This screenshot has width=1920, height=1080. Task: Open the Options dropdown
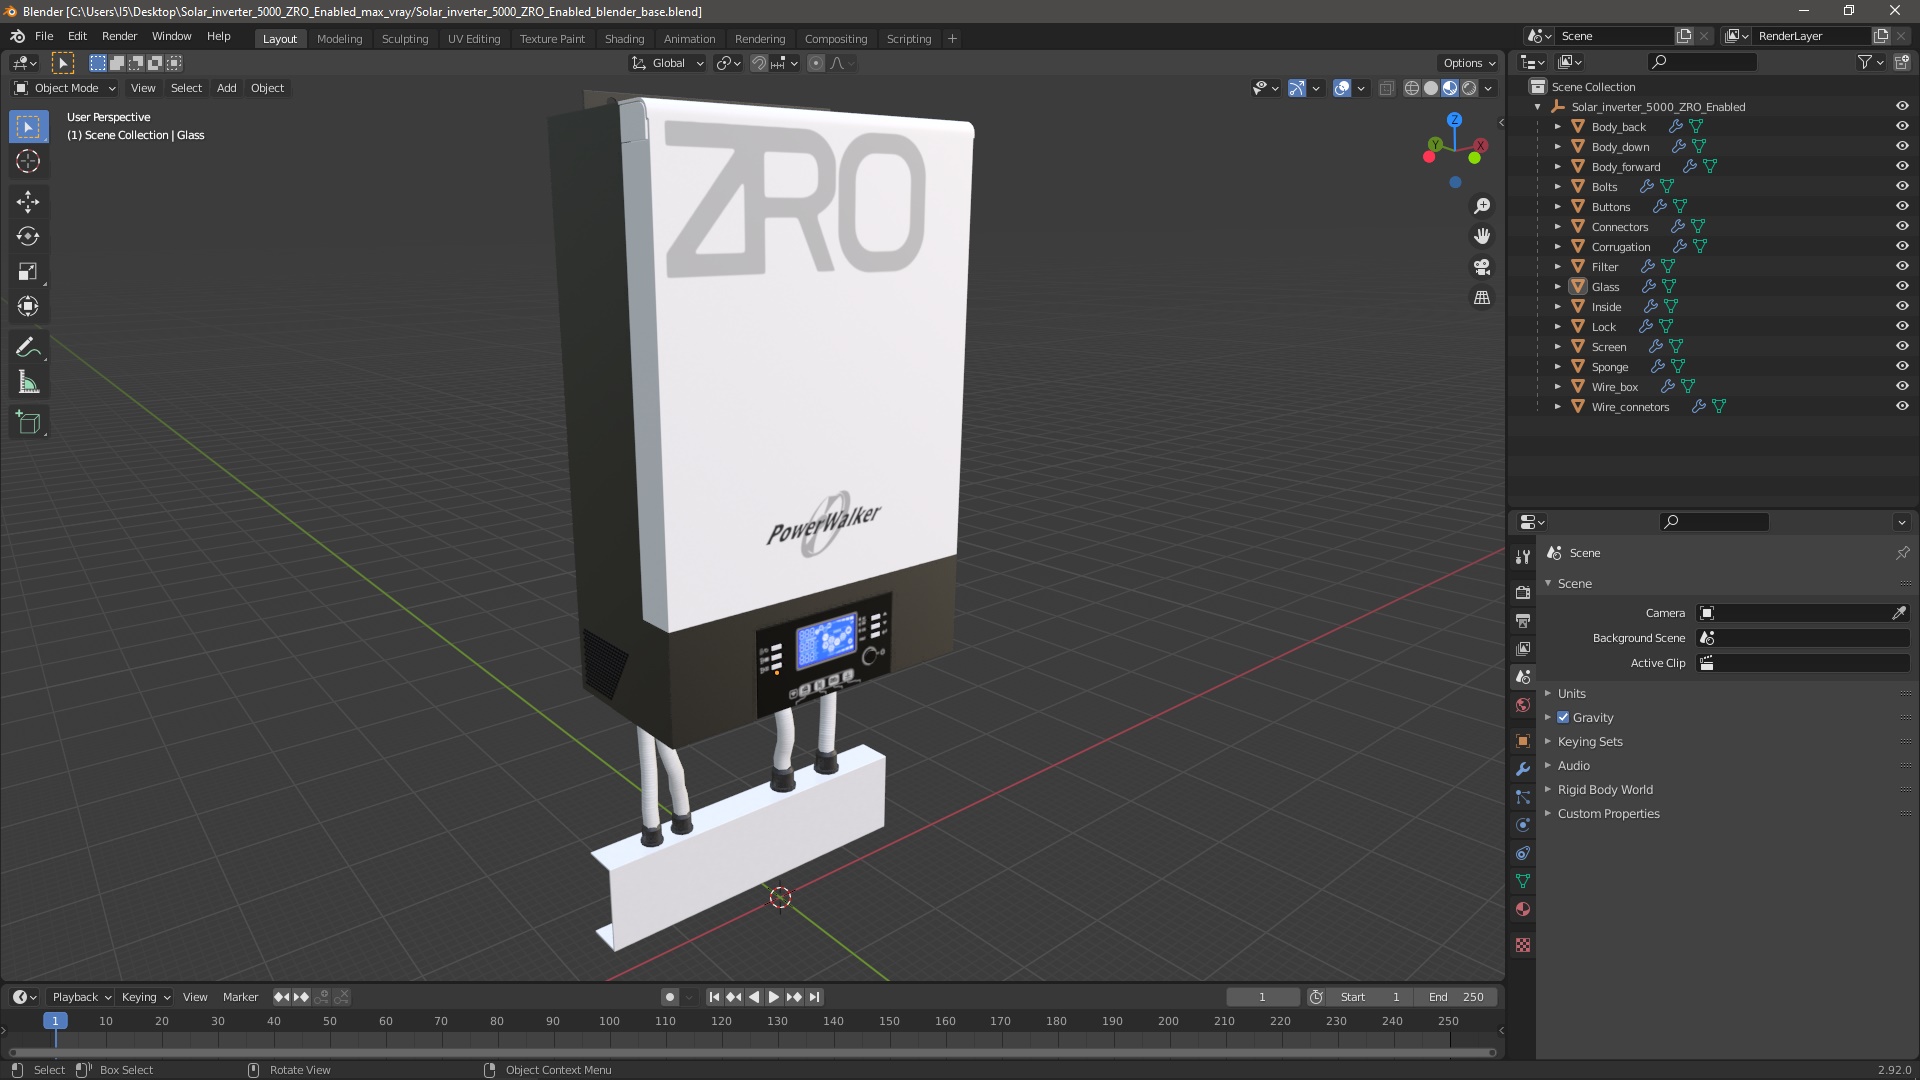(1468, 63)
